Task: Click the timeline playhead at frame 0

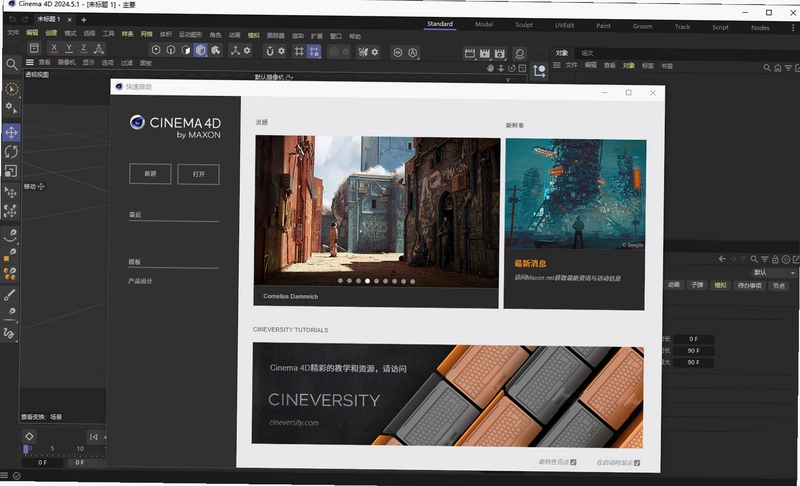Action: coord(26,449)
